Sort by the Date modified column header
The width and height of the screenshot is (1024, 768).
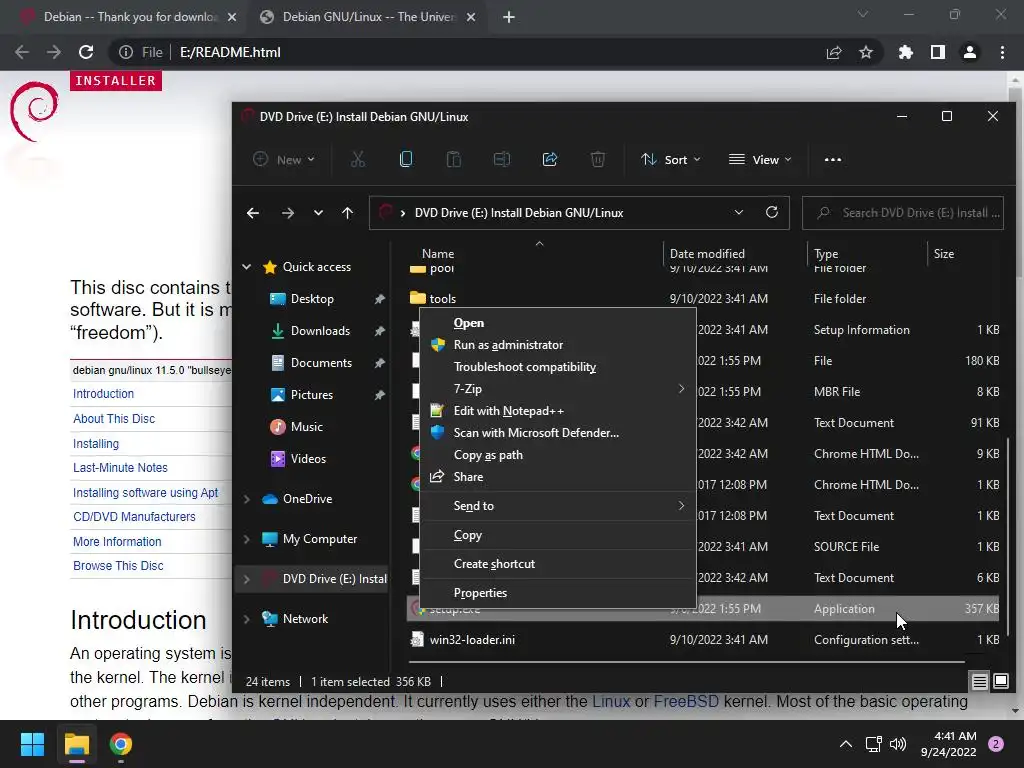tap(734, 254)
